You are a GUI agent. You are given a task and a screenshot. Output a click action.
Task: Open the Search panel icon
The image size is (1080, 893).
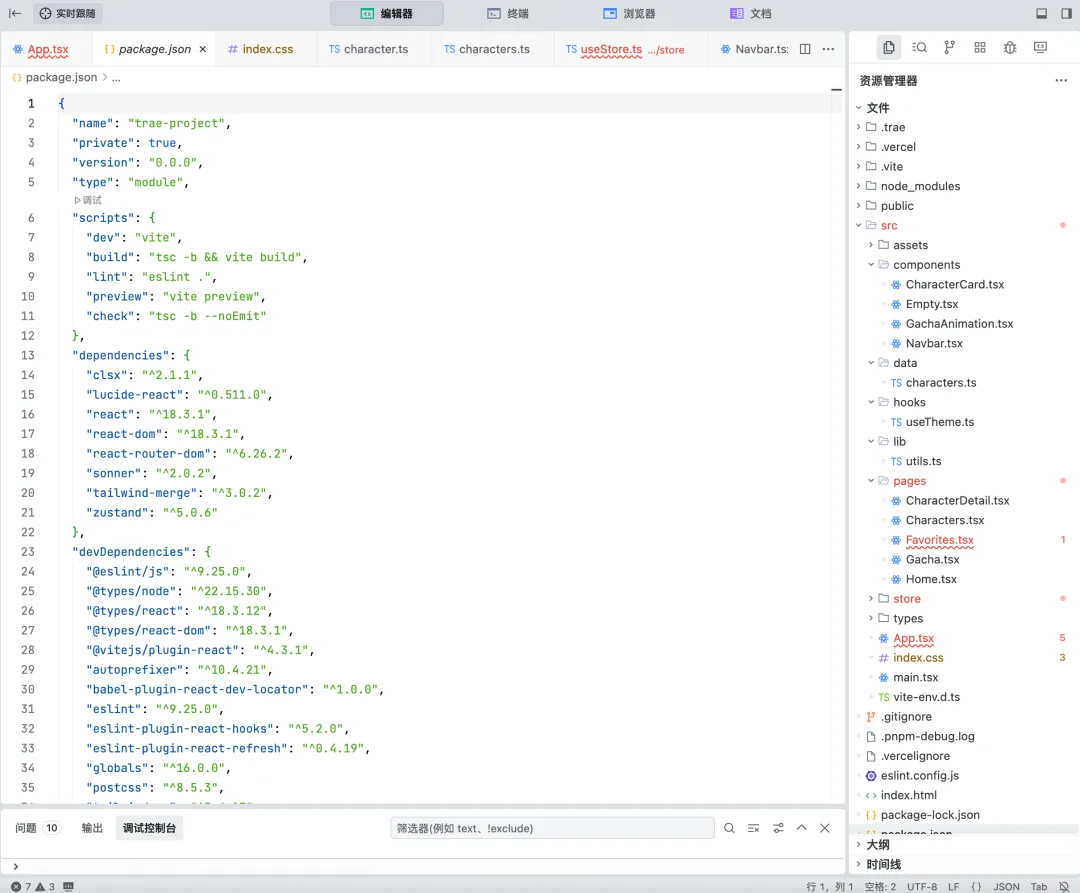tap(919, 47)
